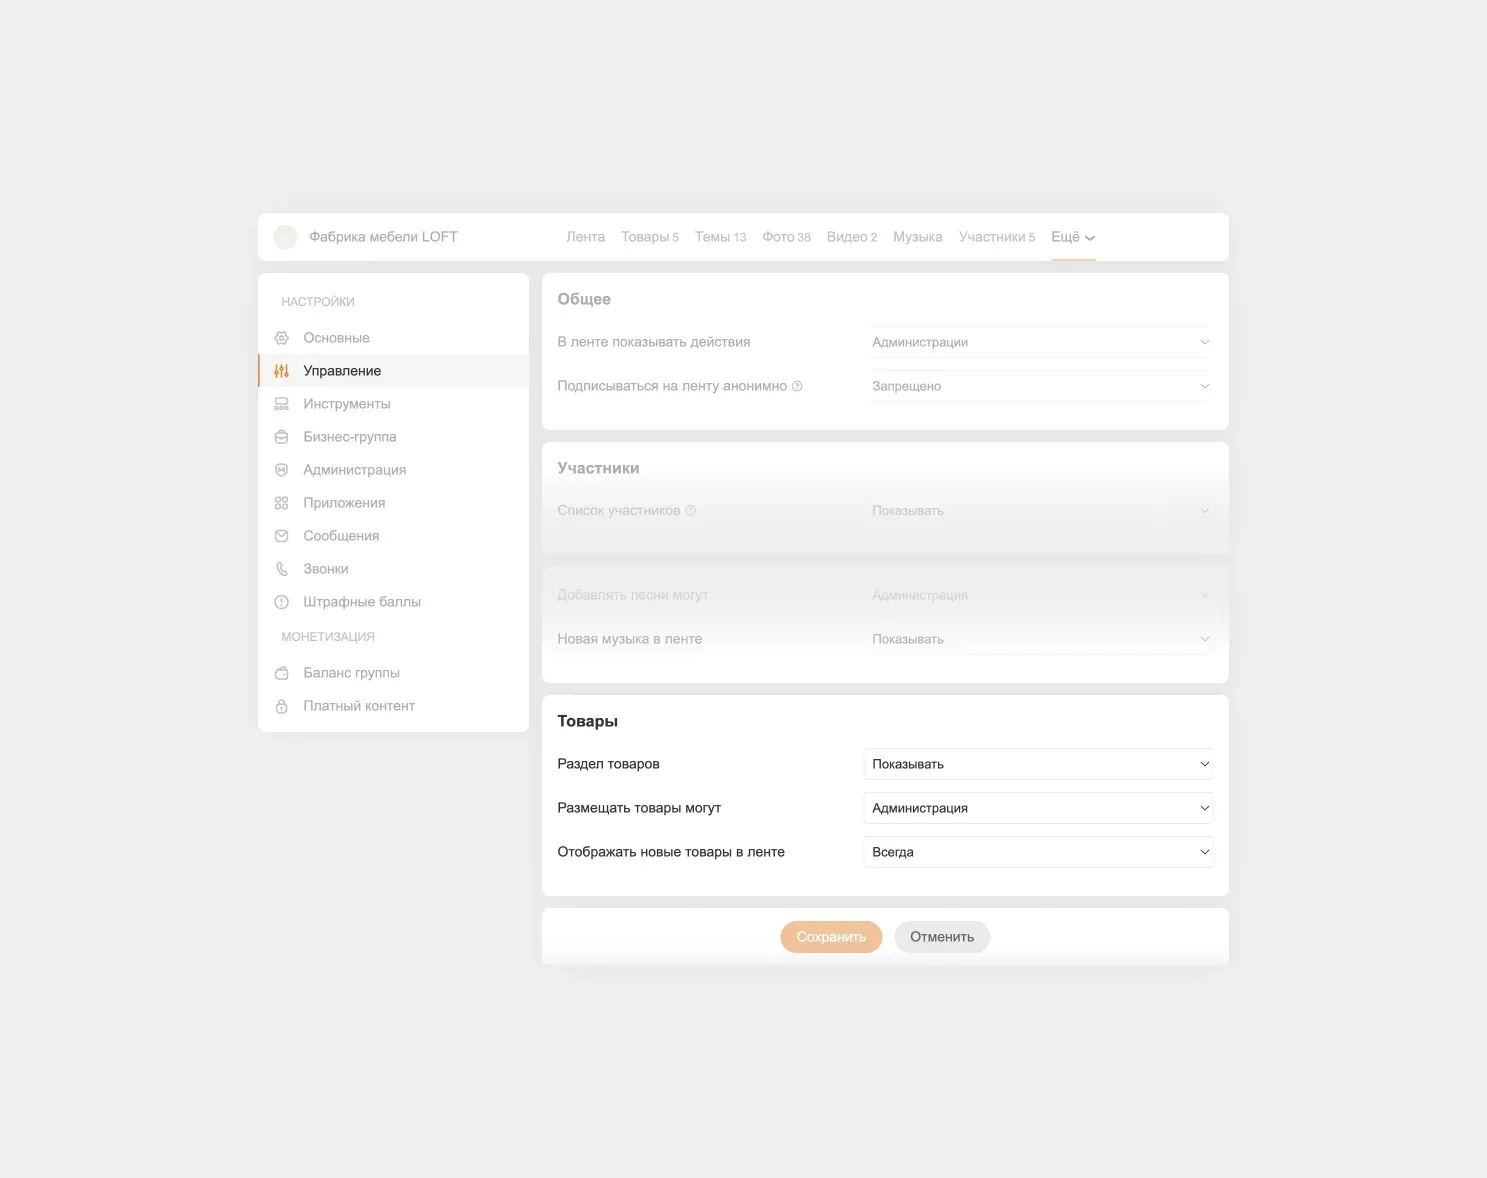The image size is (1487, 1178).
Task: Click the envelope icon beside Сообщения
Action: [282, 536]
